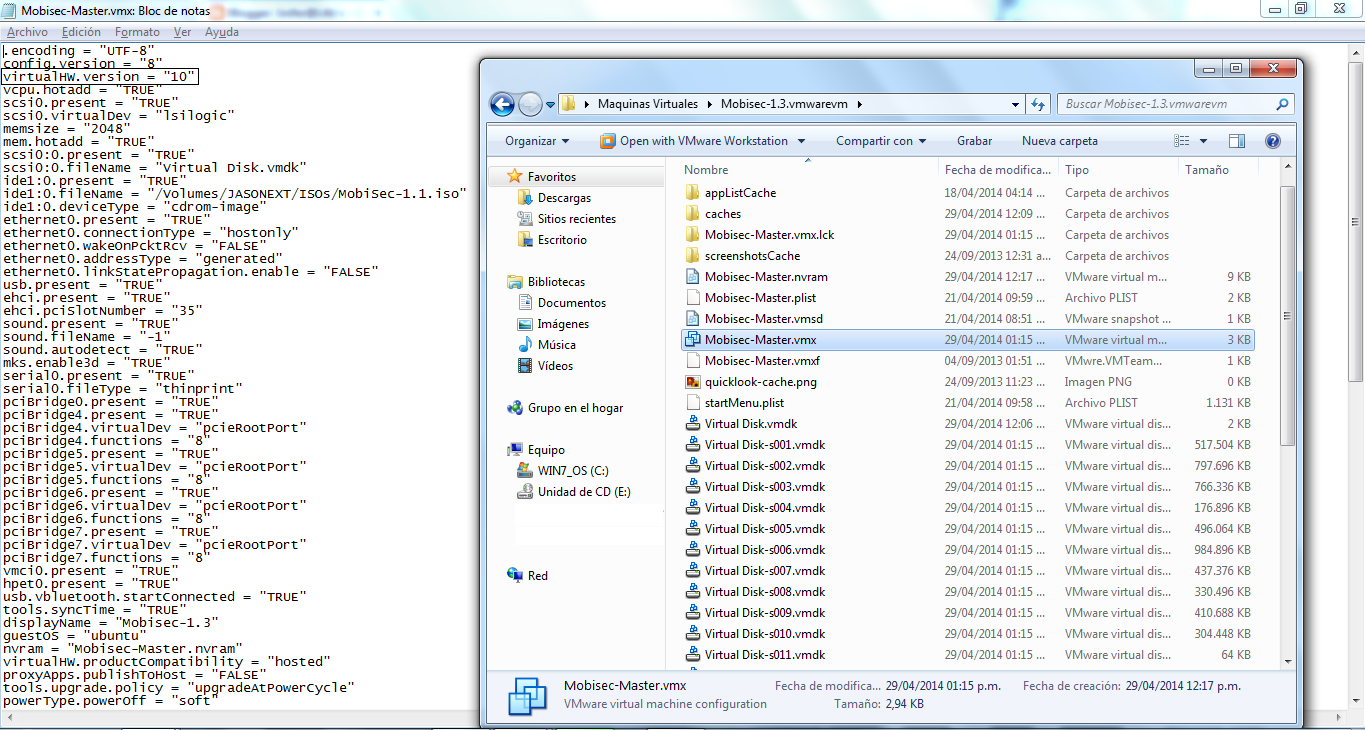Image resolution: width=1365 pixels, height=730 pixels.
Task: Click the Nueva carpeta button
Action: click(x=1060, y=141)
